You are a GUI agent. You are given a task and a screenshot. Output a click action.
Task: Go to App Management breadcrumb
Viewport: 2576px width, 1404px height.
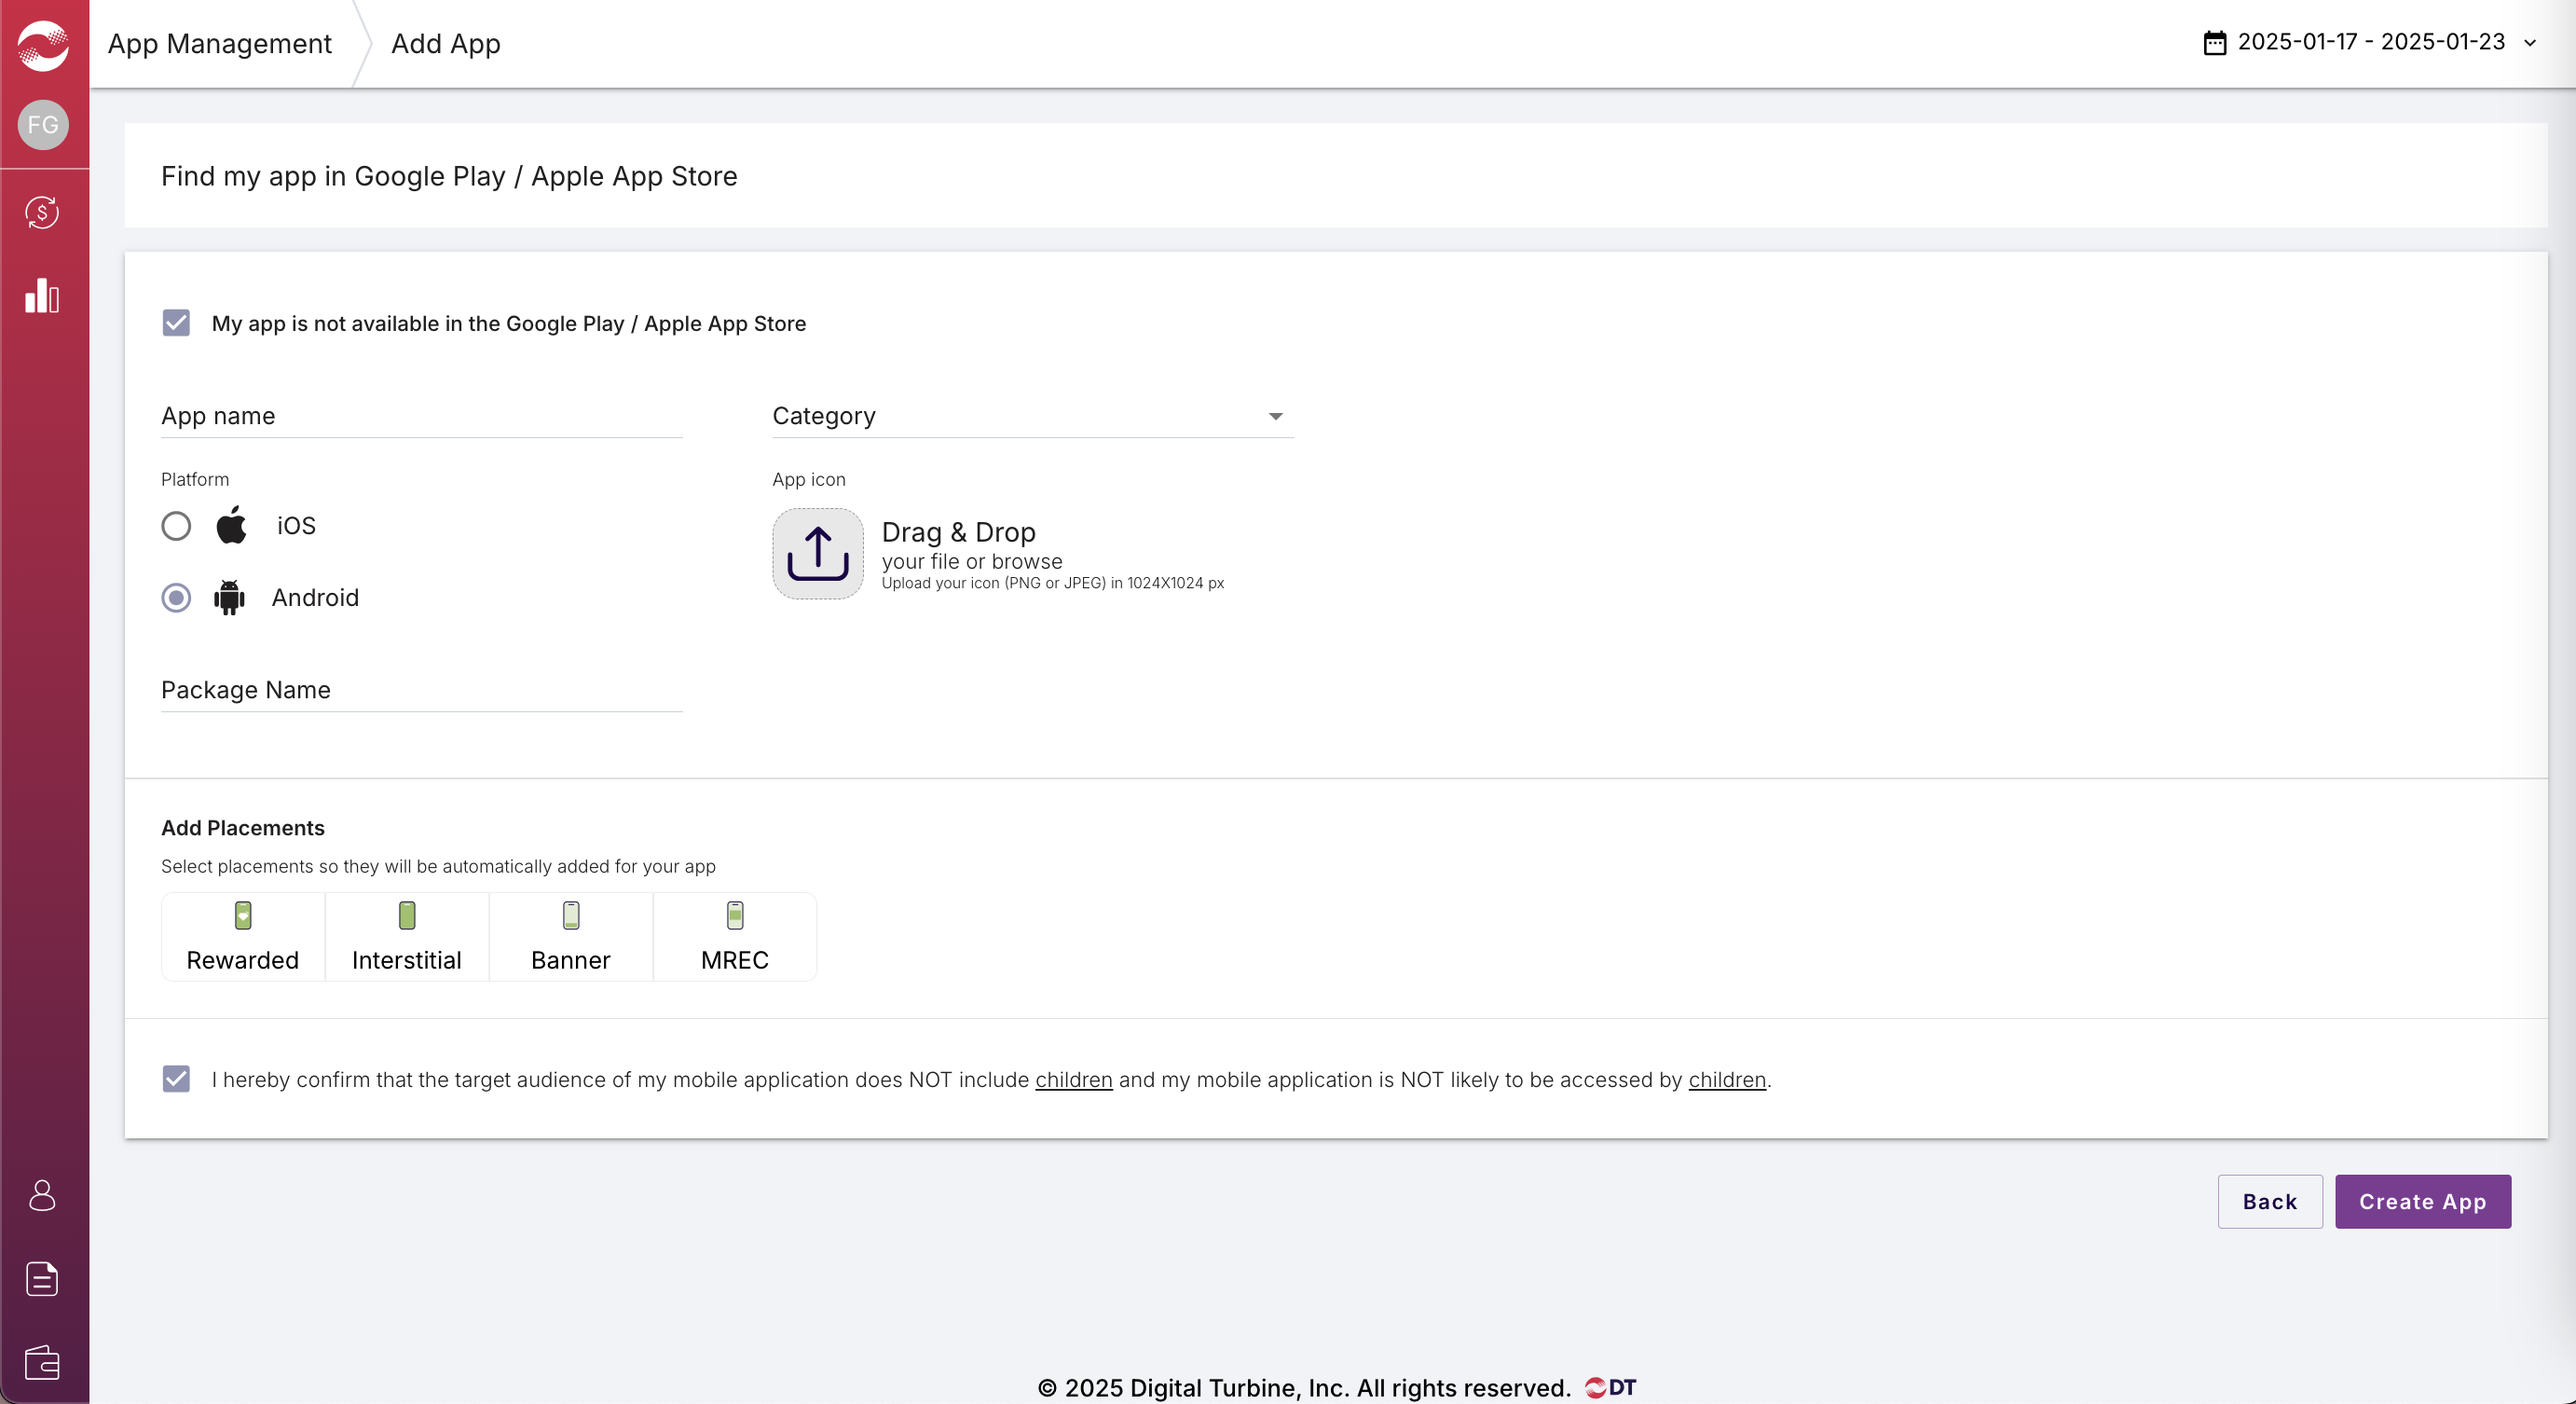point(219,44)
